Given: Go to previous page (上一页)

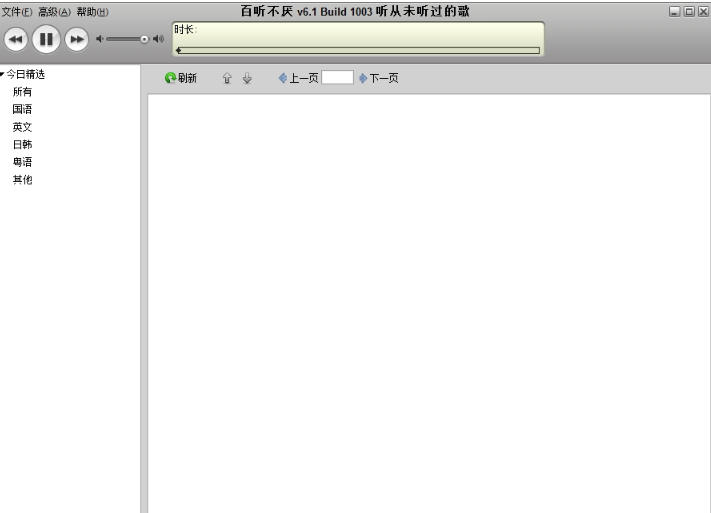Looking at the screenshot, I should [x=298, y=78].
